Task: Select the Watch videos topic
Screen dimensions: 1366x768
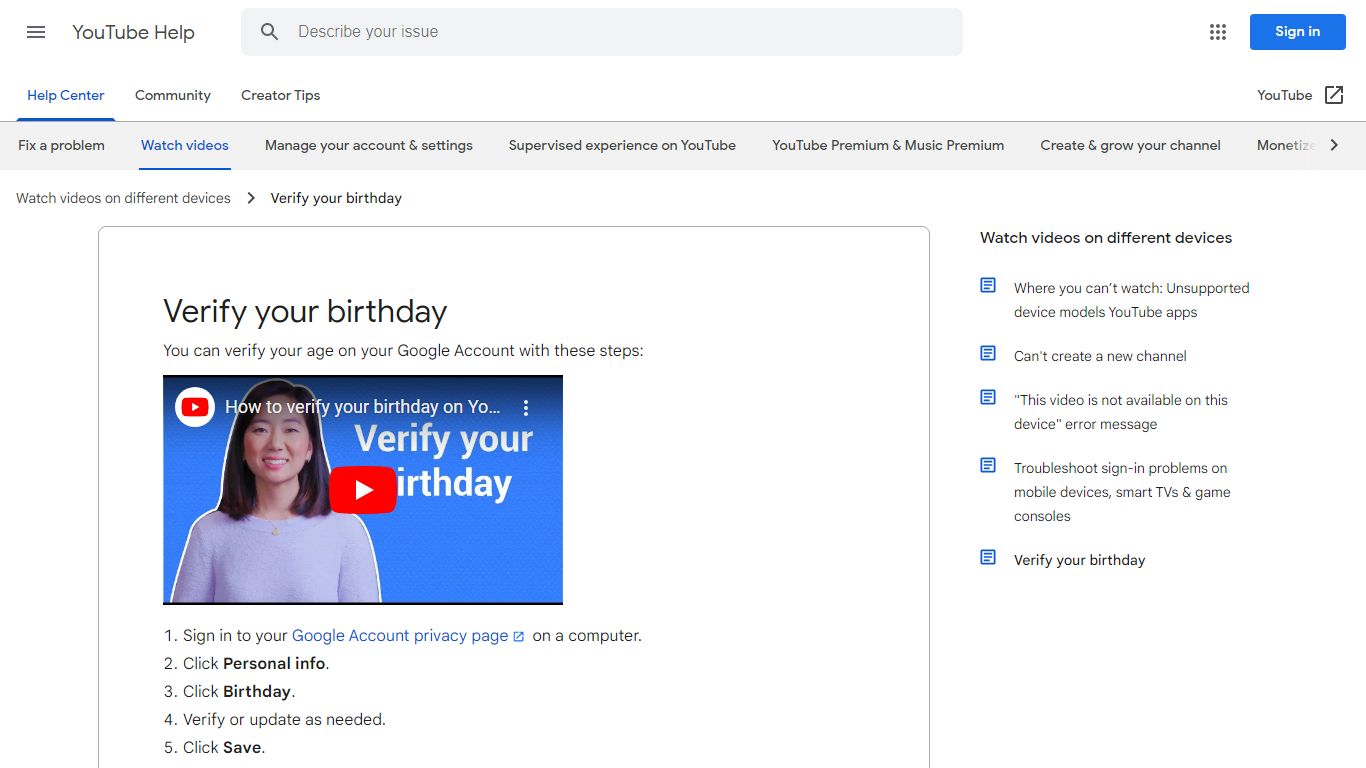Action: pyautogui.click(x=185, y=145)
